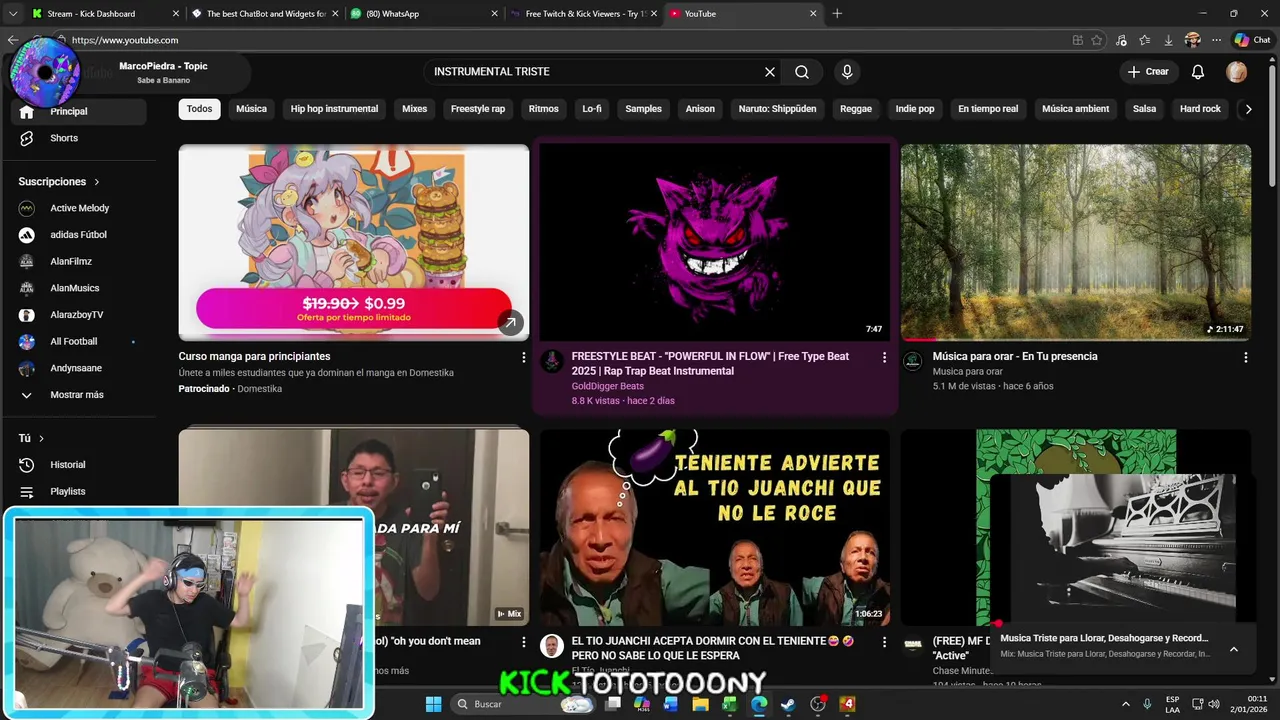Open options menu for FREESTYLE BEAT video
1280x720 pixels.
[x=884, y=357]
